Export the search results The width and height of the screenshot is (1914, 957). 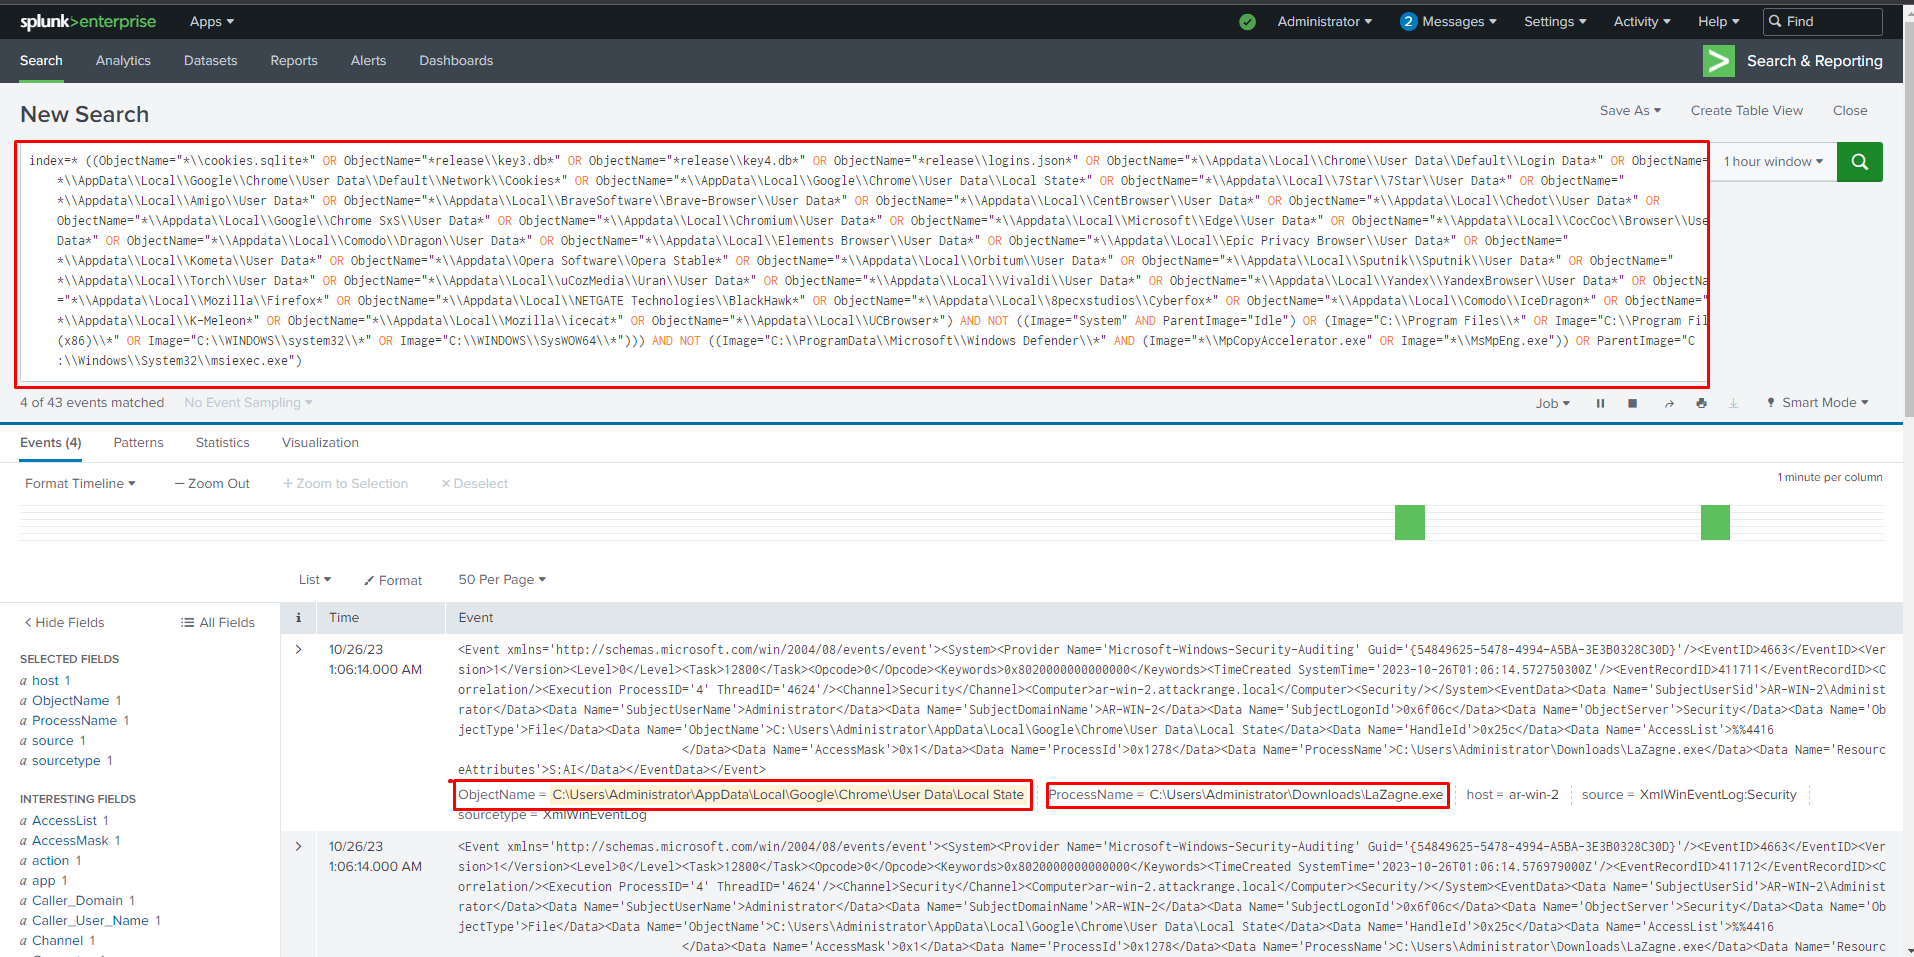[1734, 403]
